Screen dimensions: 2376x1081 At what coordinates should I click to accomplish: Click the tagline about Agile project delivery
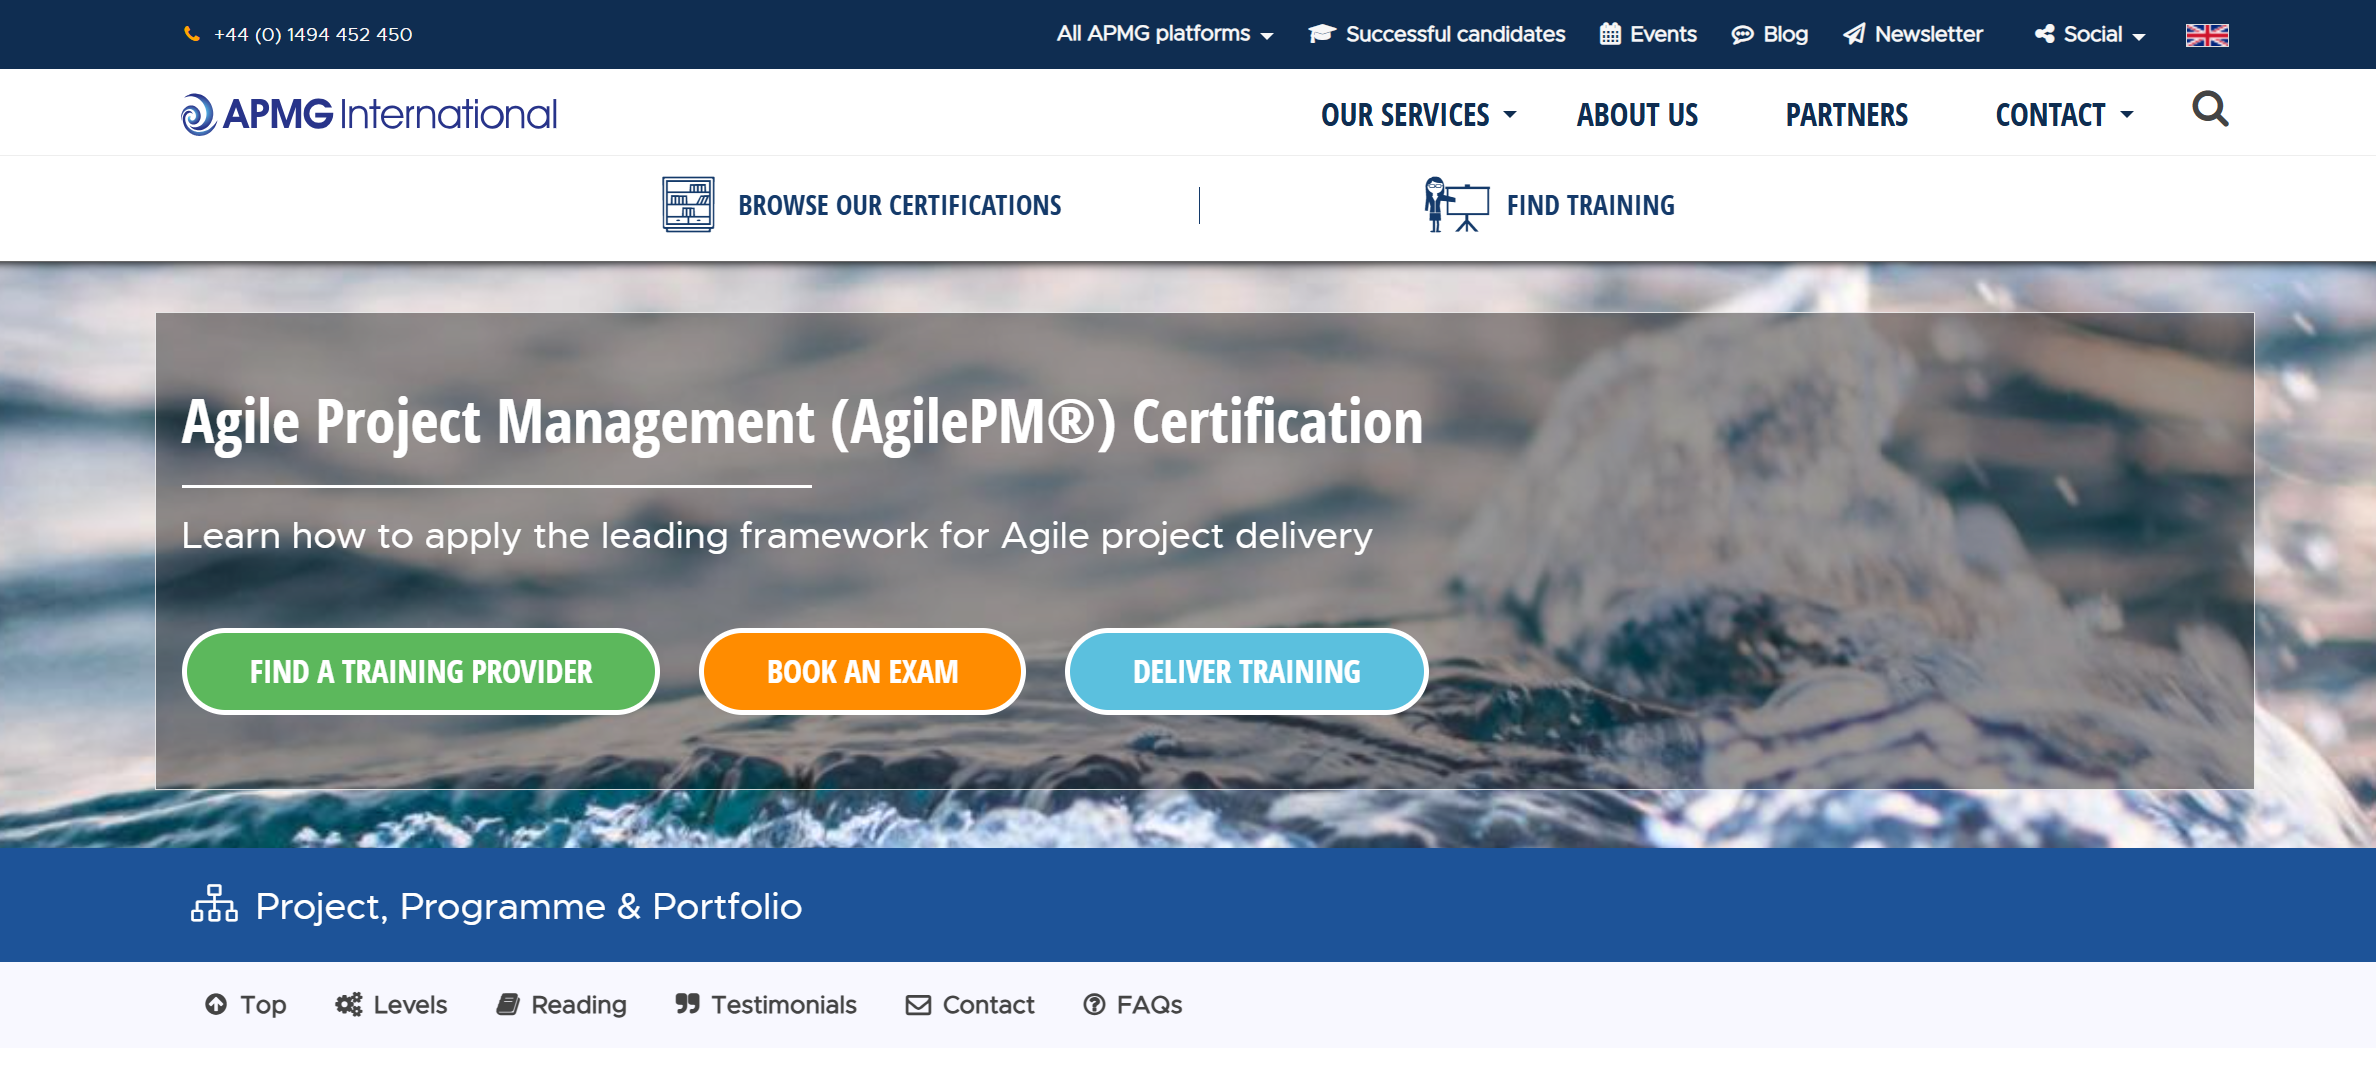777,536
